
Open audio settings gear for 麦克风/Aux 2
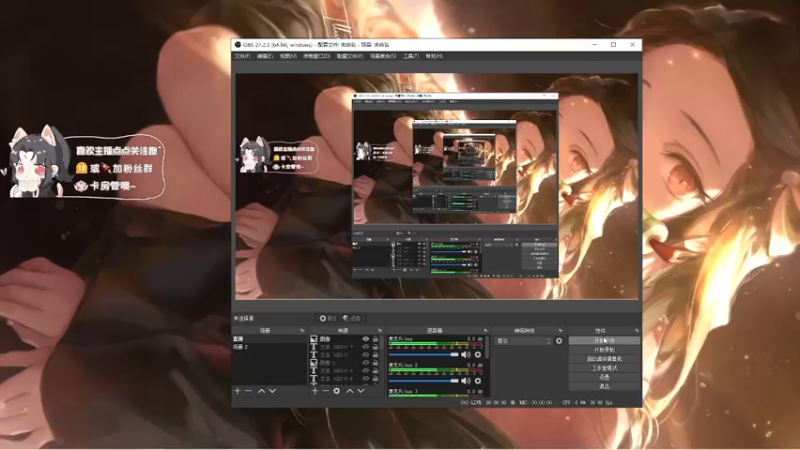tap(478, 381)
